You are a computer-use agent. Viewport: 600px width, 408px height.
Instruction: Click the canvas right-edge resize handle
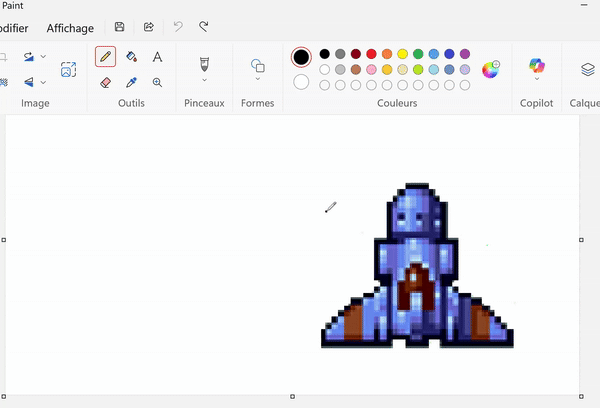[581, 240]
